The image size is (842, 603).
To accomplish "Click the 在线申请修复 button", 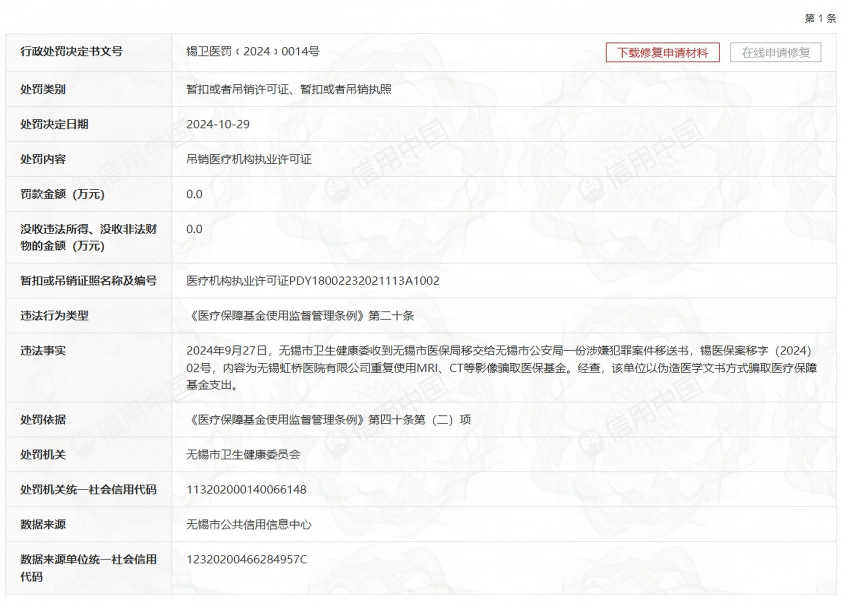I will pyautogui.click(x=775, y=53).
